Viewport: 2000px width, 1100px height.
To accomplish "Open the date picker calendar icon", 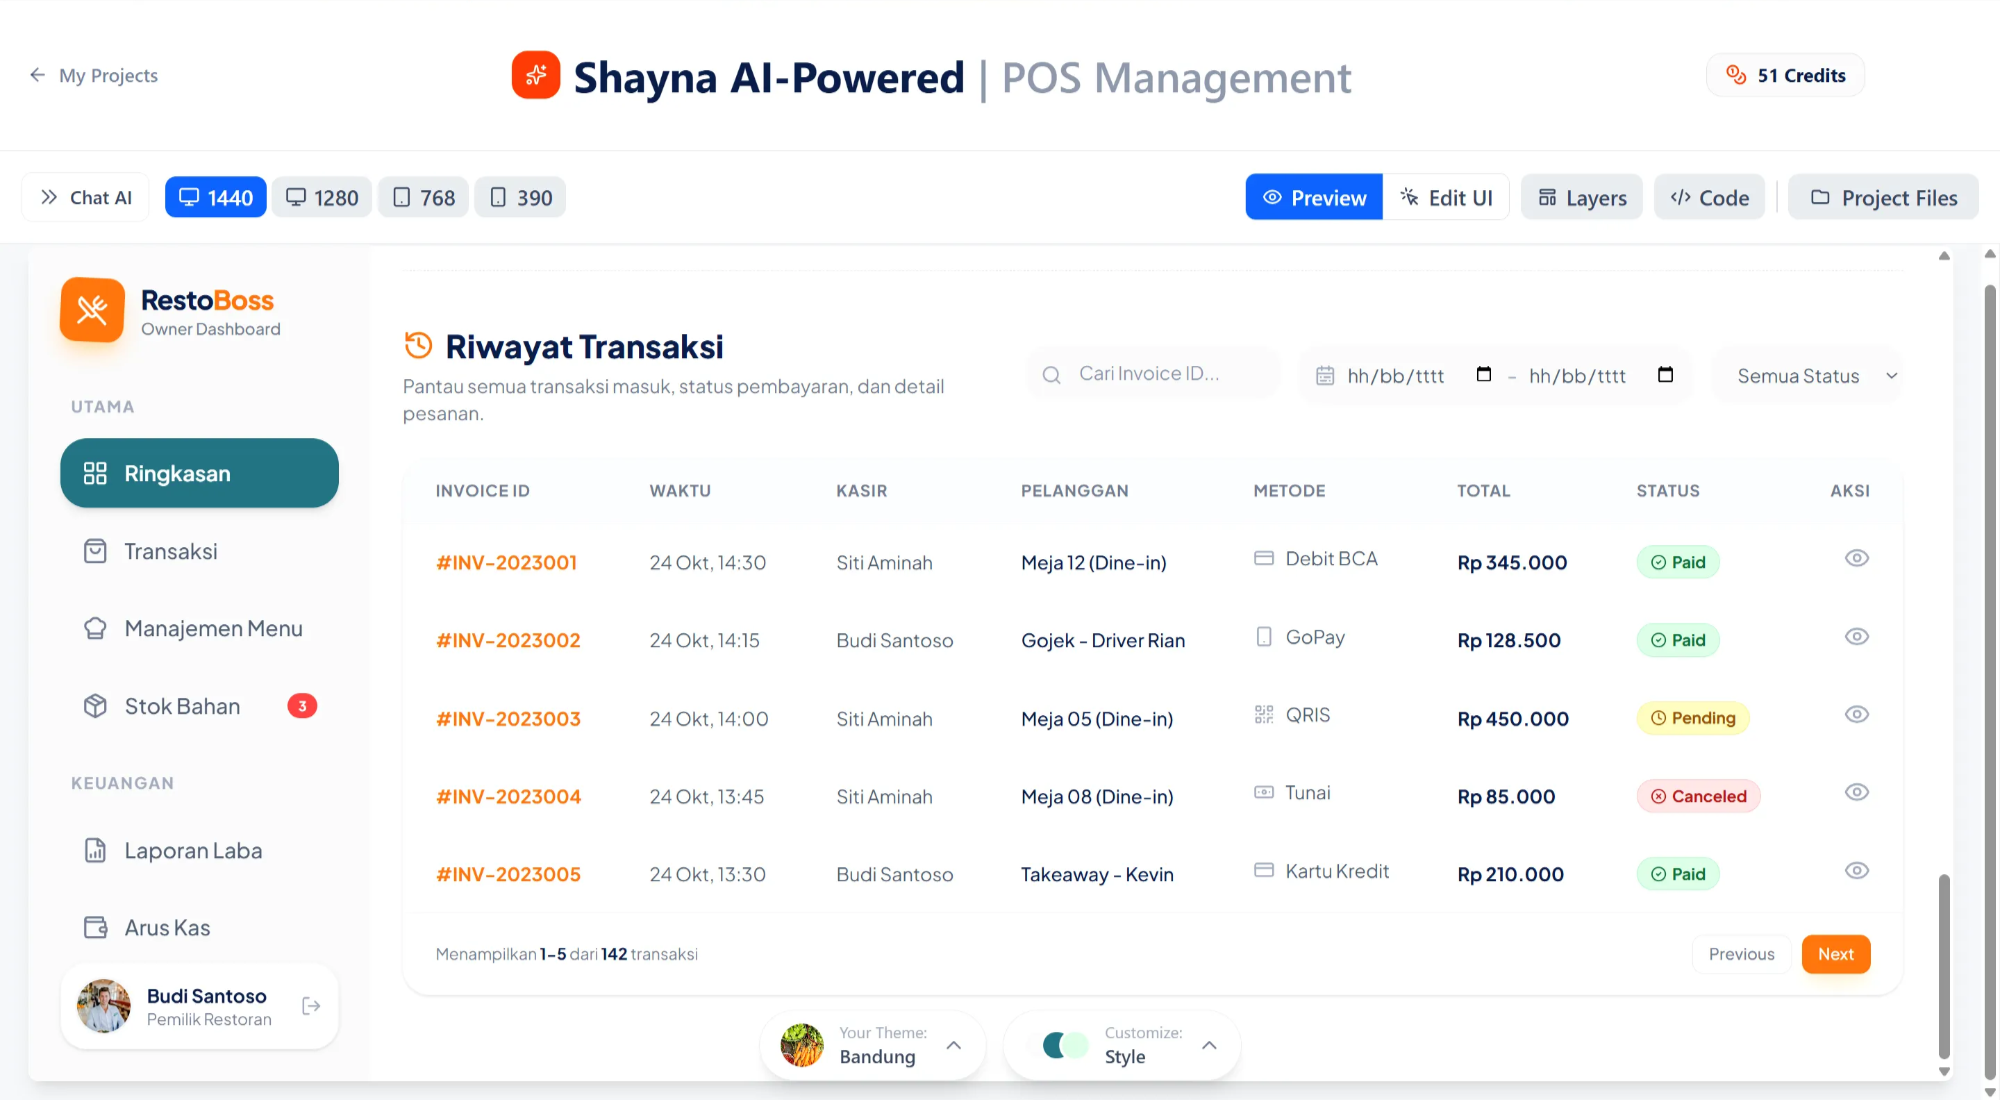I will click(1483, 374).
